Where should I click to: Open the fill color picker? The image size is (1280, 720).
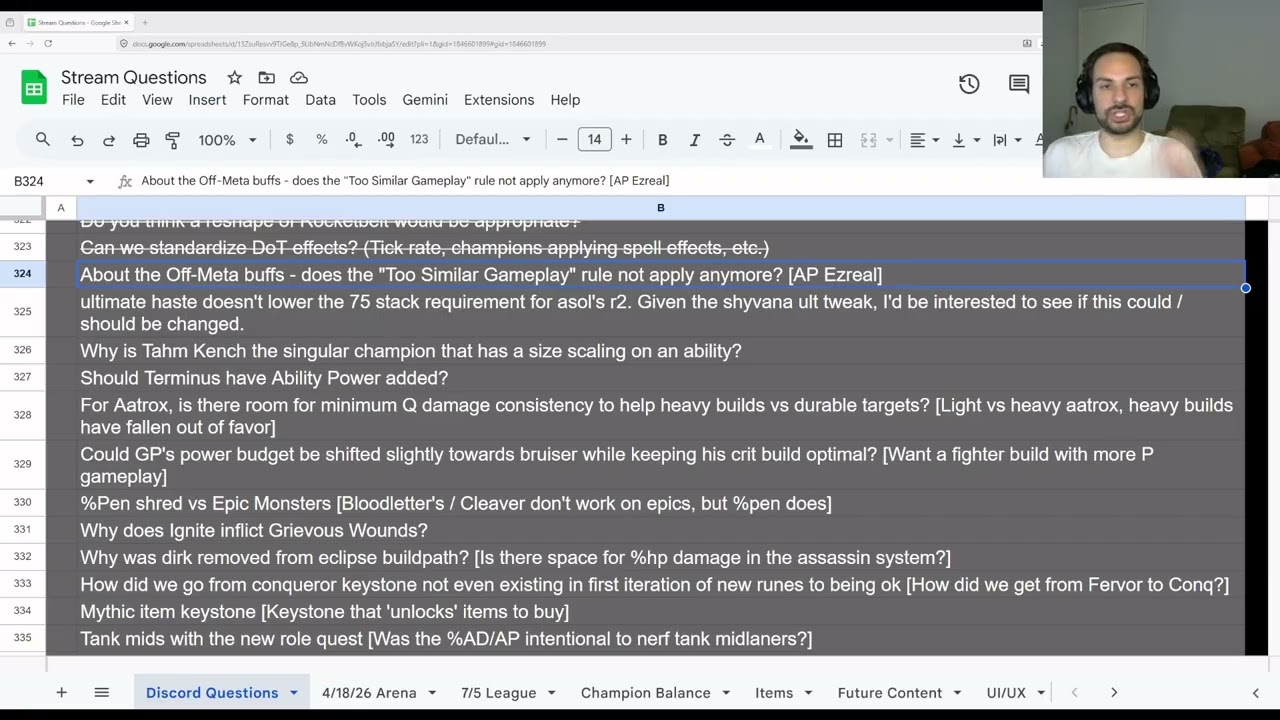(801, 140)
